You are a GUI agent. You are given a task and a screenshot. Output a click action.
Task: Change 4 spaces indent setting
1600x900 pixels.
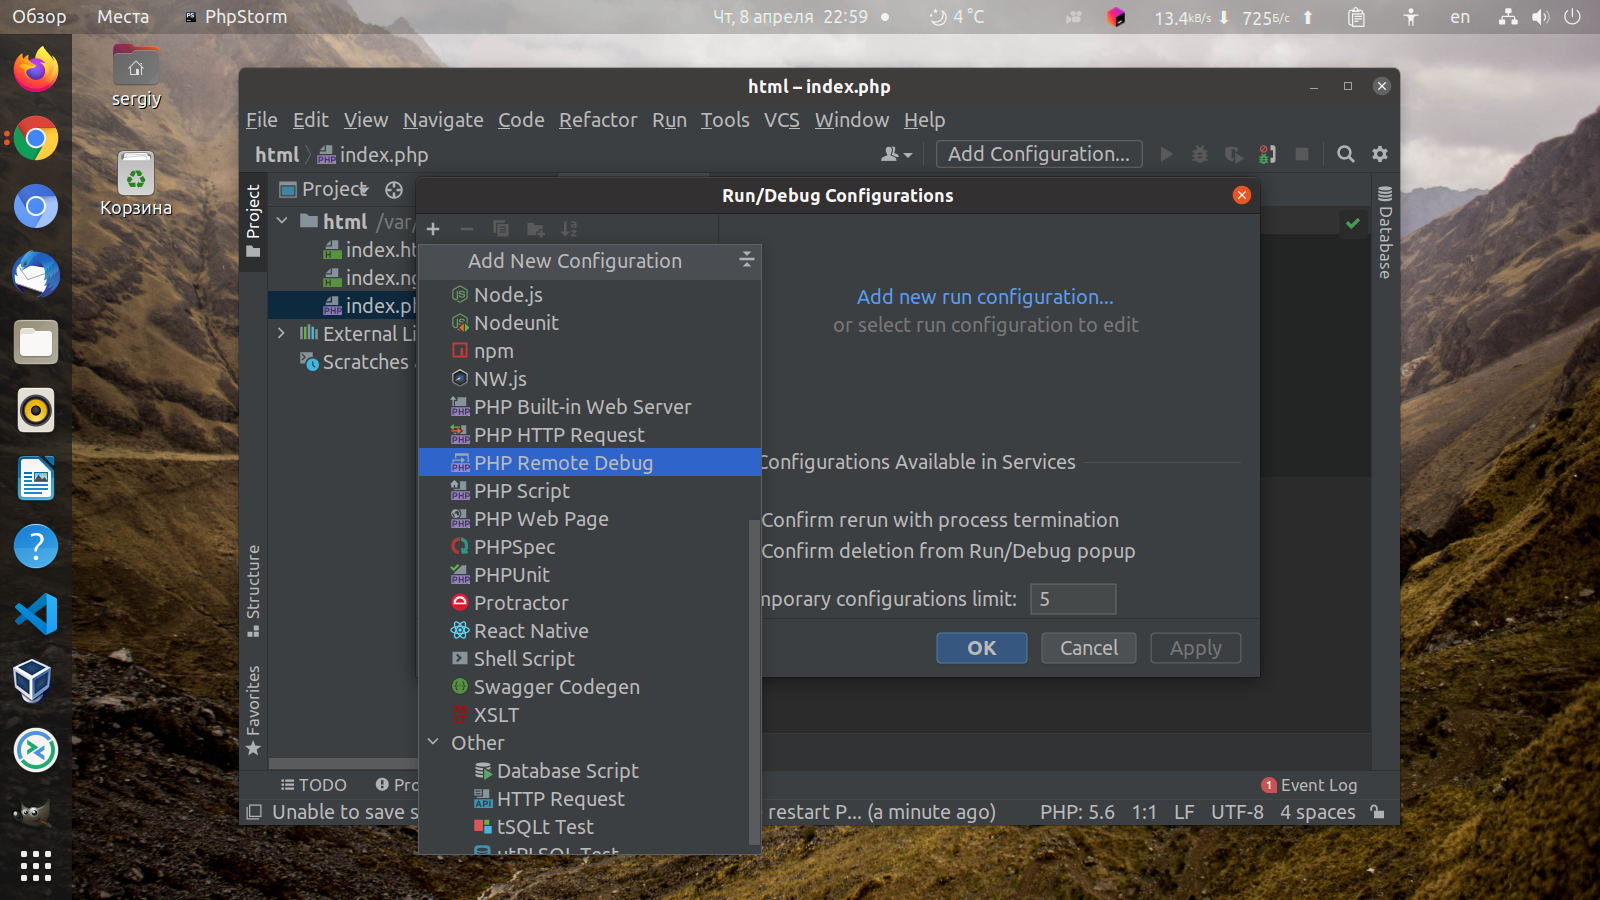pos(1318,812)
